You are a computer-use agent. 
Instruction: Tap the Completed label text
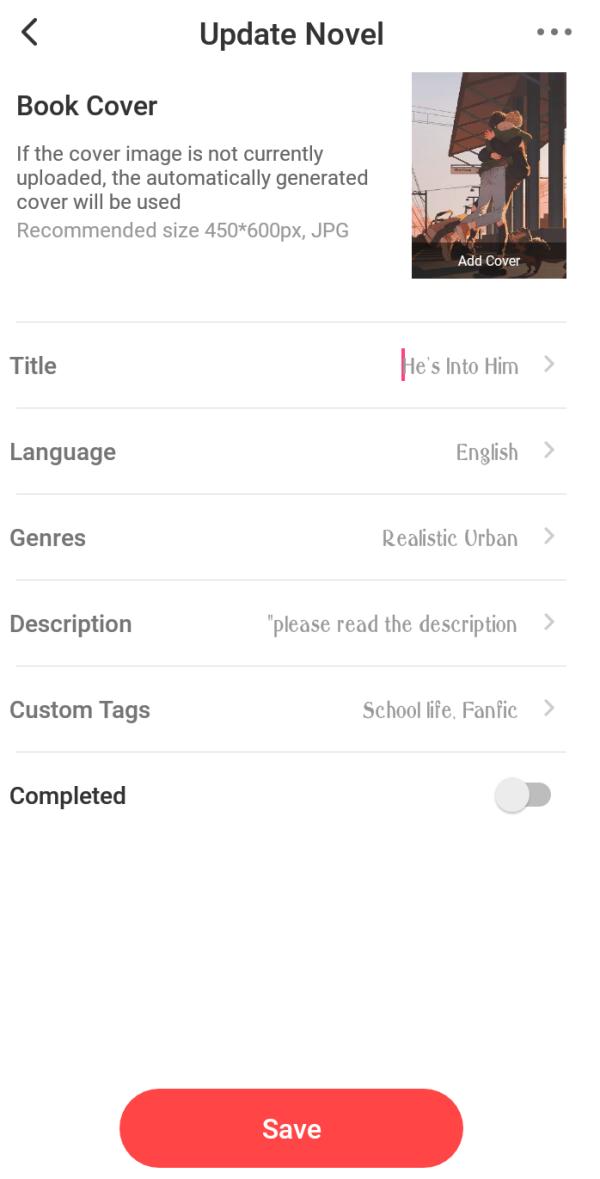pyautogui.click(x=68, y=796)
